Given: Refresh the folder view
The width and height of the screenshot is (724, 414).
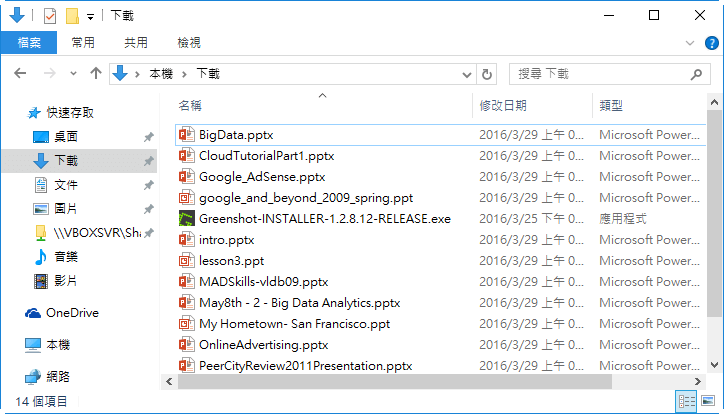Looking at the screenshot, I should point(487,74).
